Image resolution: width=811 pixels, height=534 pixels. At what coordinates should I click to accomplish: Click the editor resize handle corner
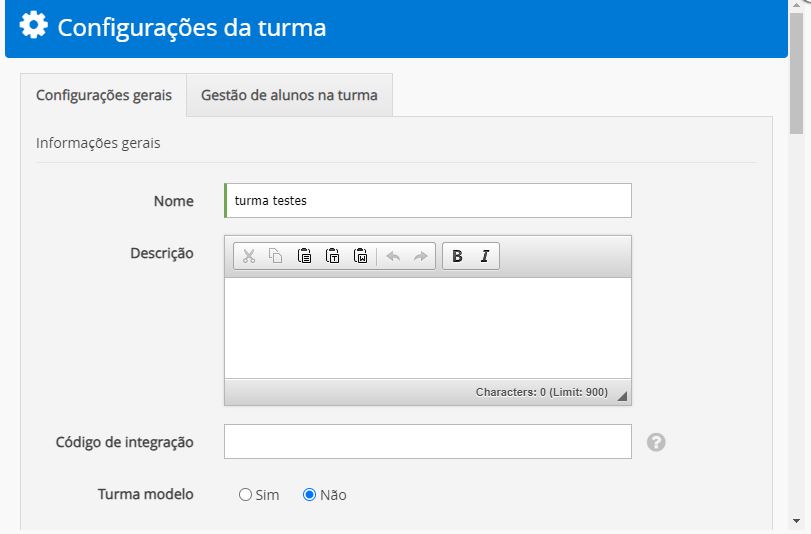(623, 396)
